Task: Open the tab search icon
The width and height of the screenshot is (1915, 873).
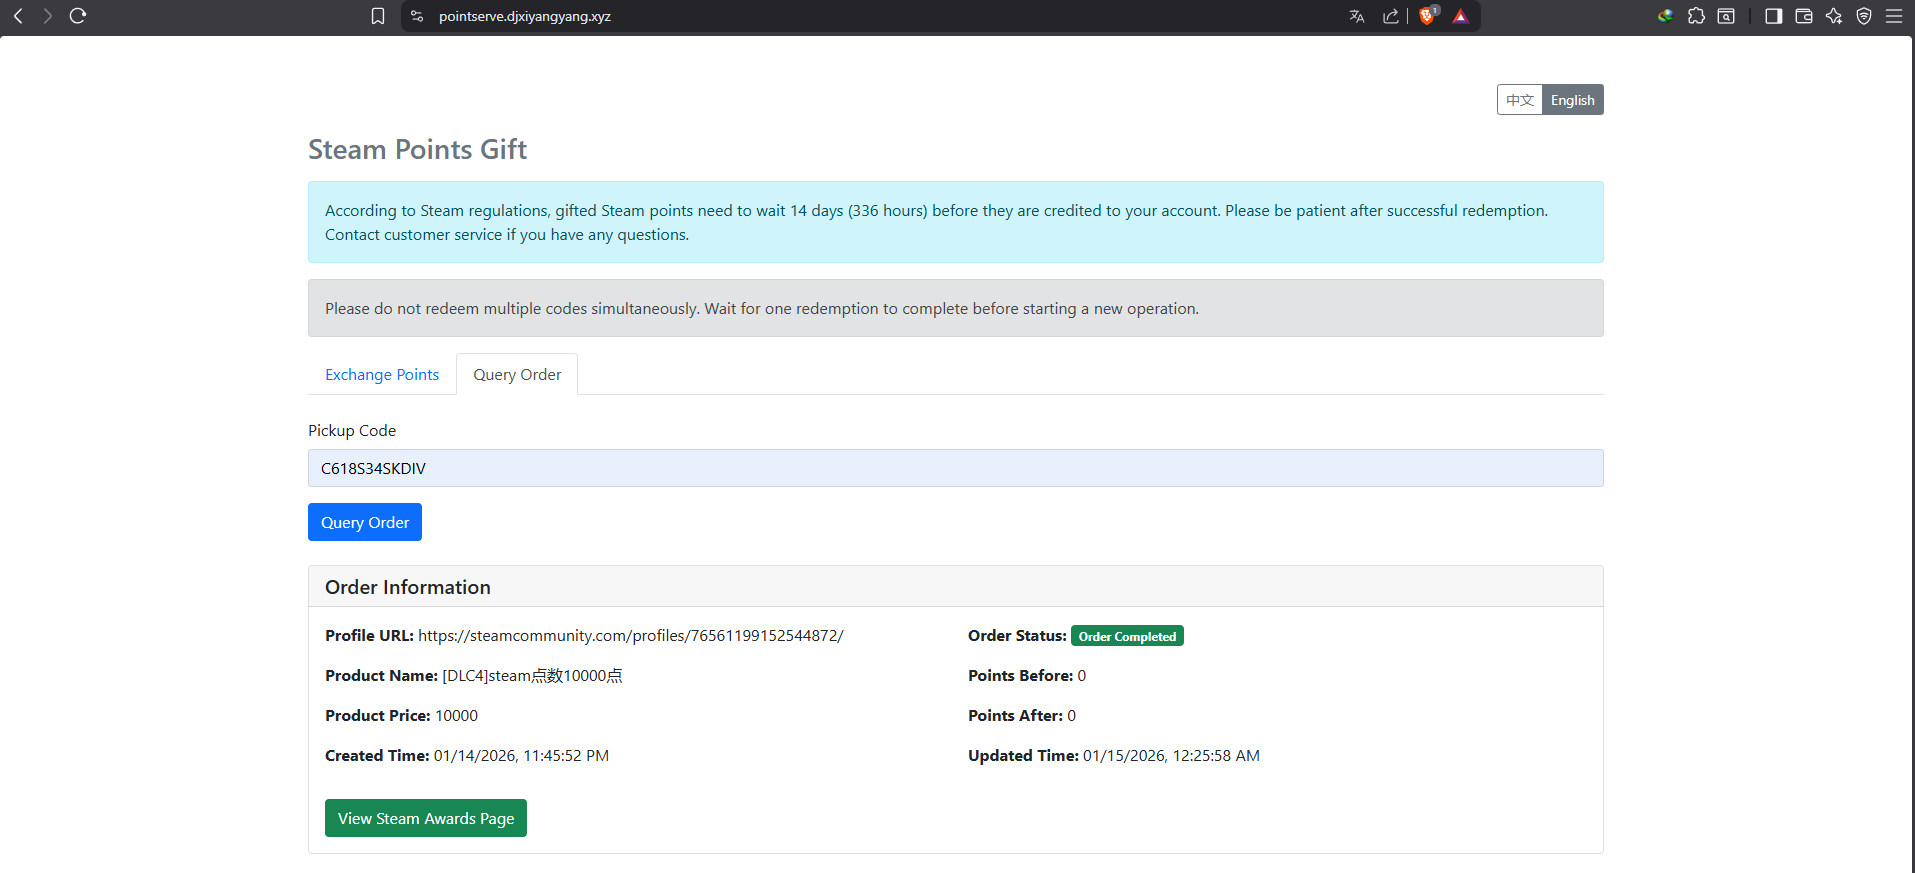Action: click(1726, 16)
